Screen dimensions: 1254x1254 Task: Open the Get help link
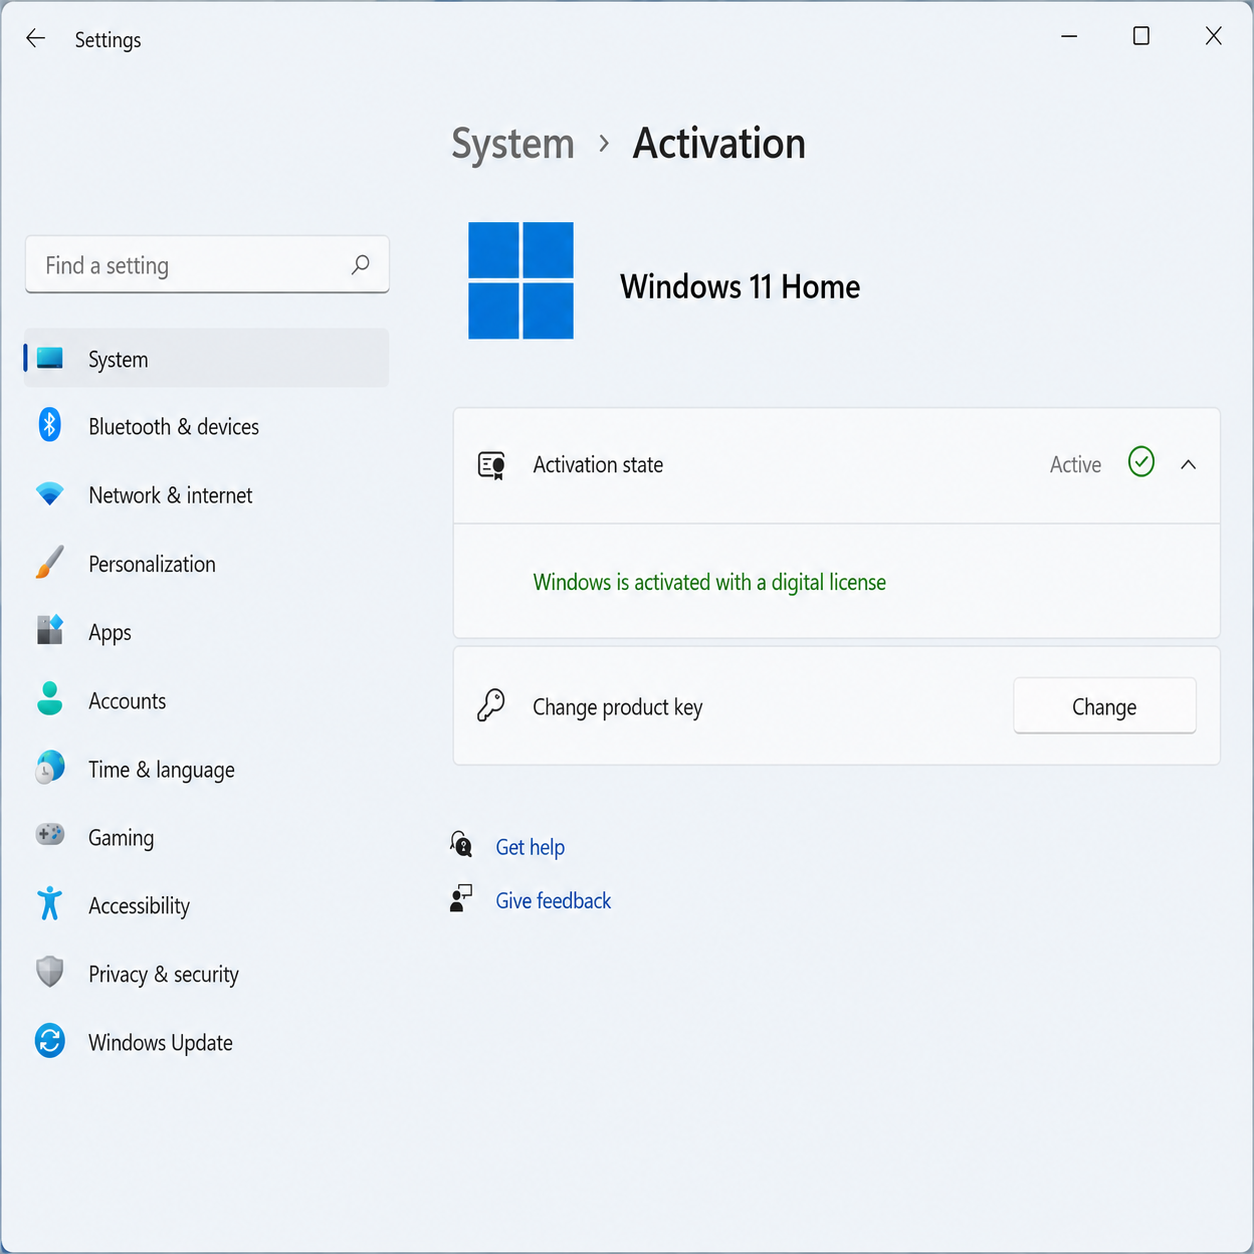click(530, 847)
